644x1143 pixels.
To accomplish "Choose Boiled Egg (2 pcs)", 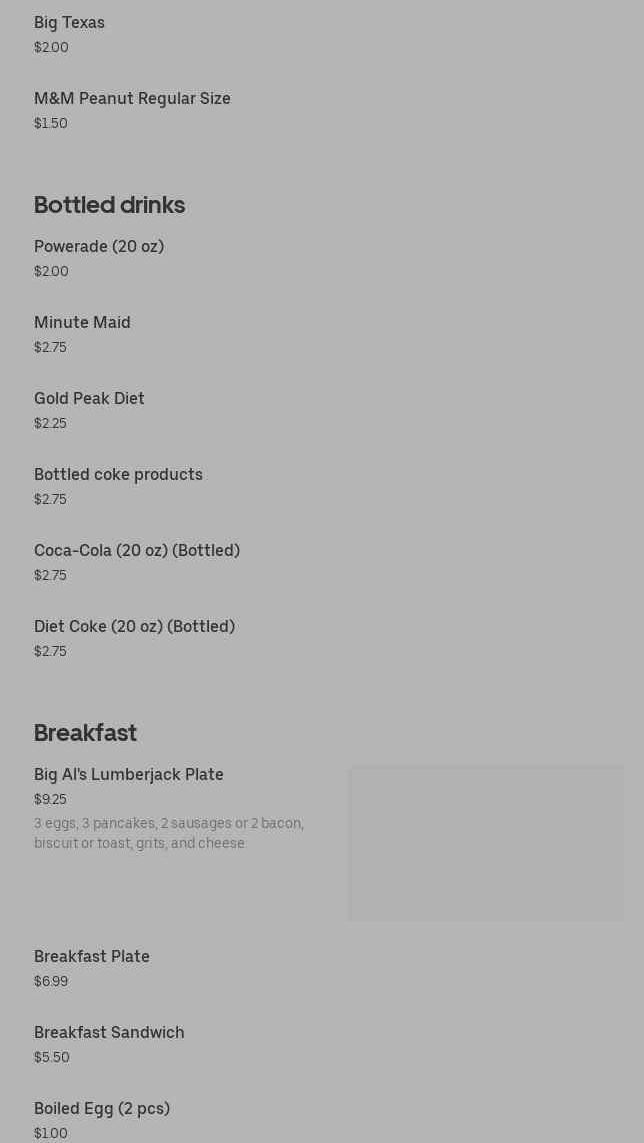I will (x=102, y=1109).
